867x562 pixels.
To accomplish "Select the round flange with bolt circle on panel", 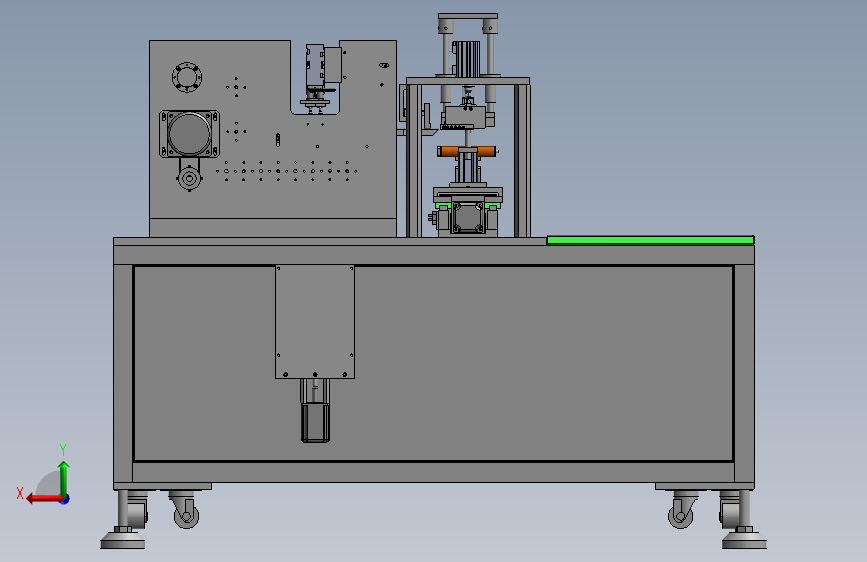I will 187,77.
